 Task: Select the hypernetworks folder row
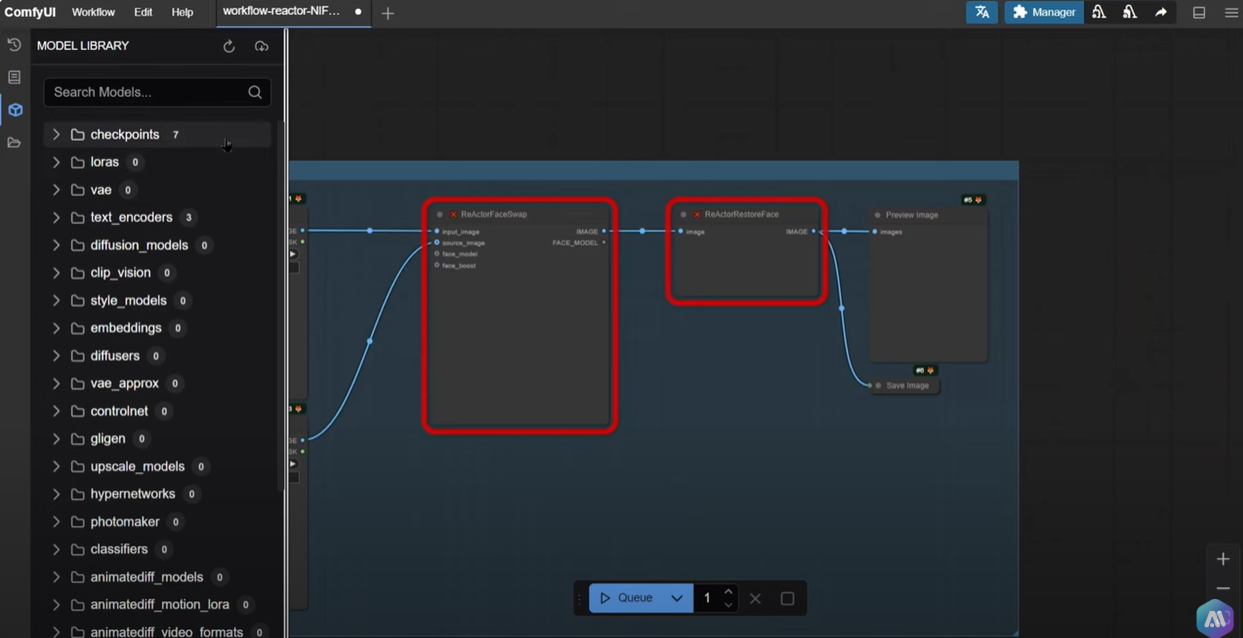pos(157,494)
